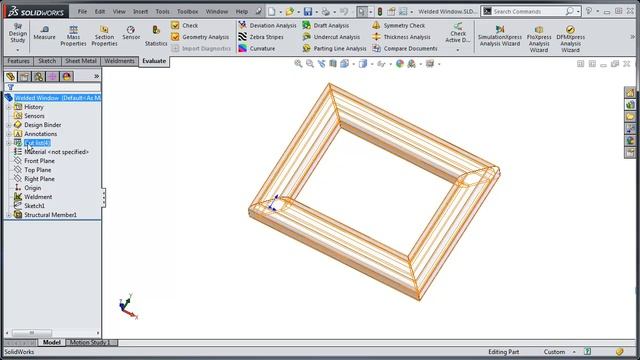This screenshot has width=640, height=360.
Task: Click the Print icon
Action: 325,11
